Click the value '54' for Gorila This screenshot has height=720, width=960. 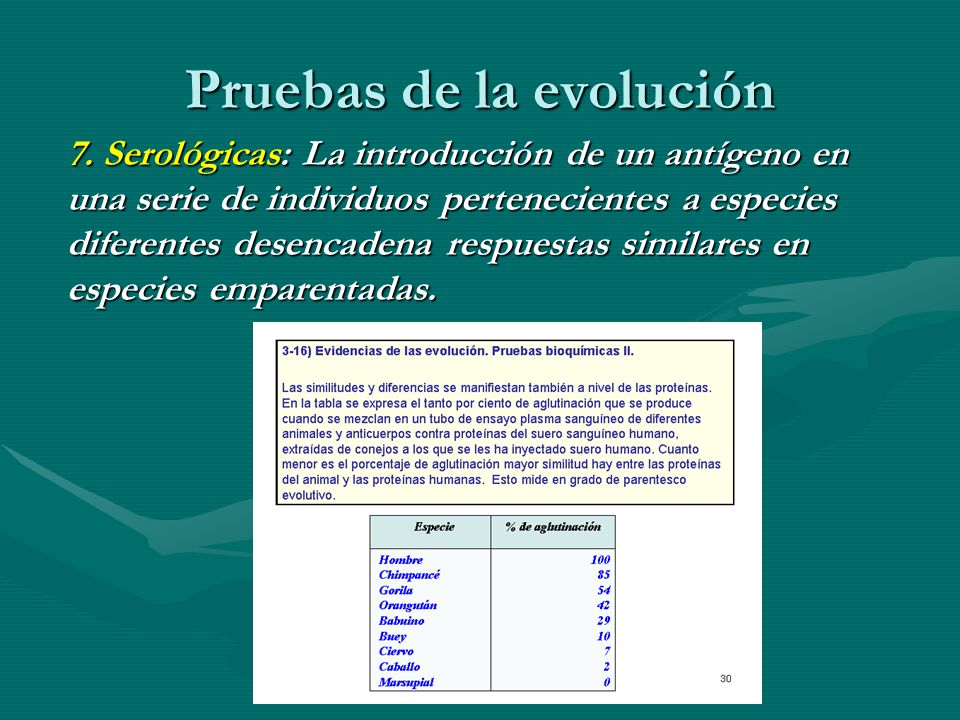click(604, 590)
